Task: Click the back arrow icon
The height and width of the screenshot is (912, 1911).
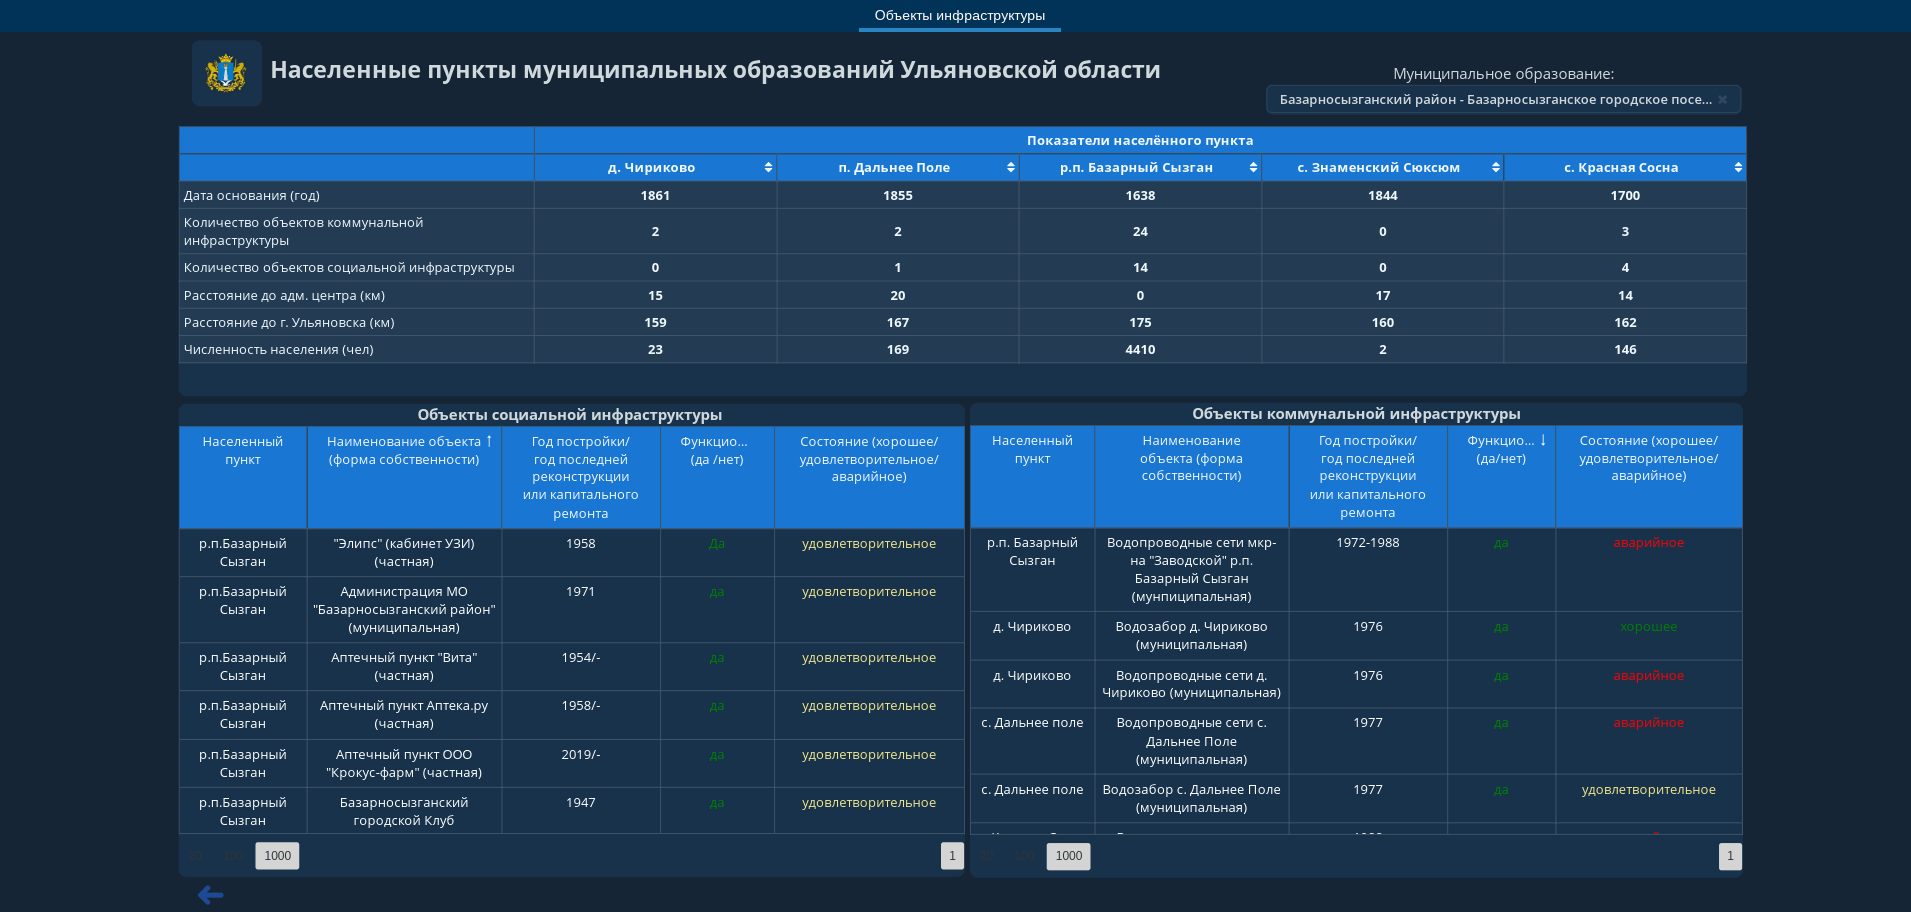Action: [x=210, y=895]
